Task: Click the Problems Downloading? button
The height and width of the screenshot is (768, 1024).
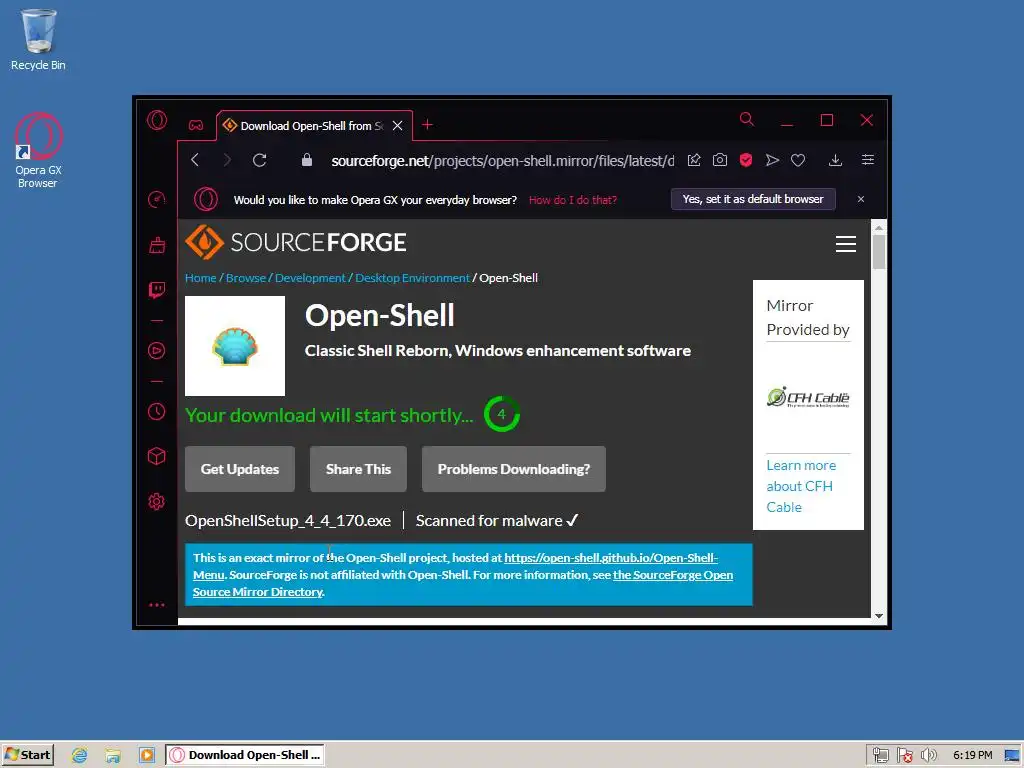Action: pos(513,469)
